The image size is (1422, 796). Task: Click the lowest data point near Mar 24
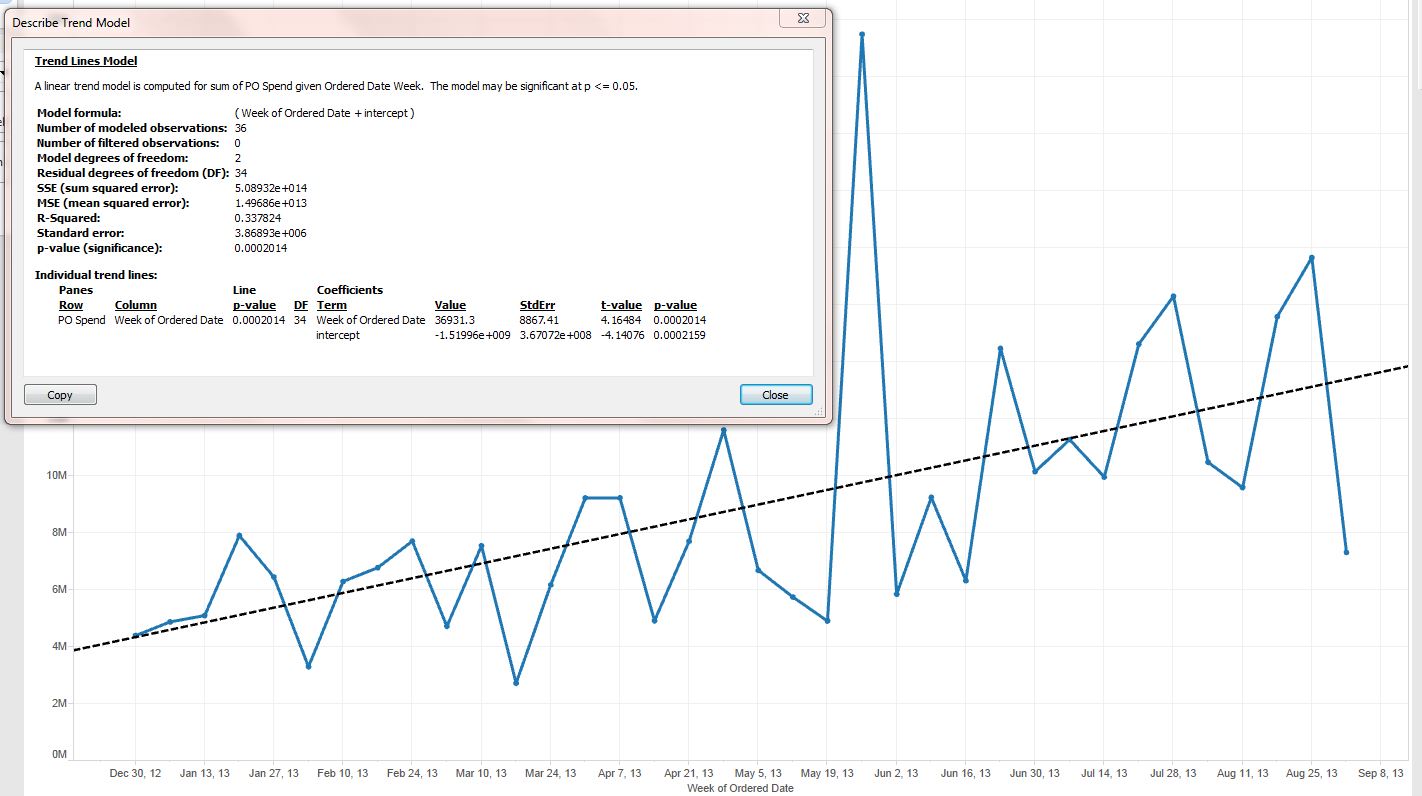(513, 682)
